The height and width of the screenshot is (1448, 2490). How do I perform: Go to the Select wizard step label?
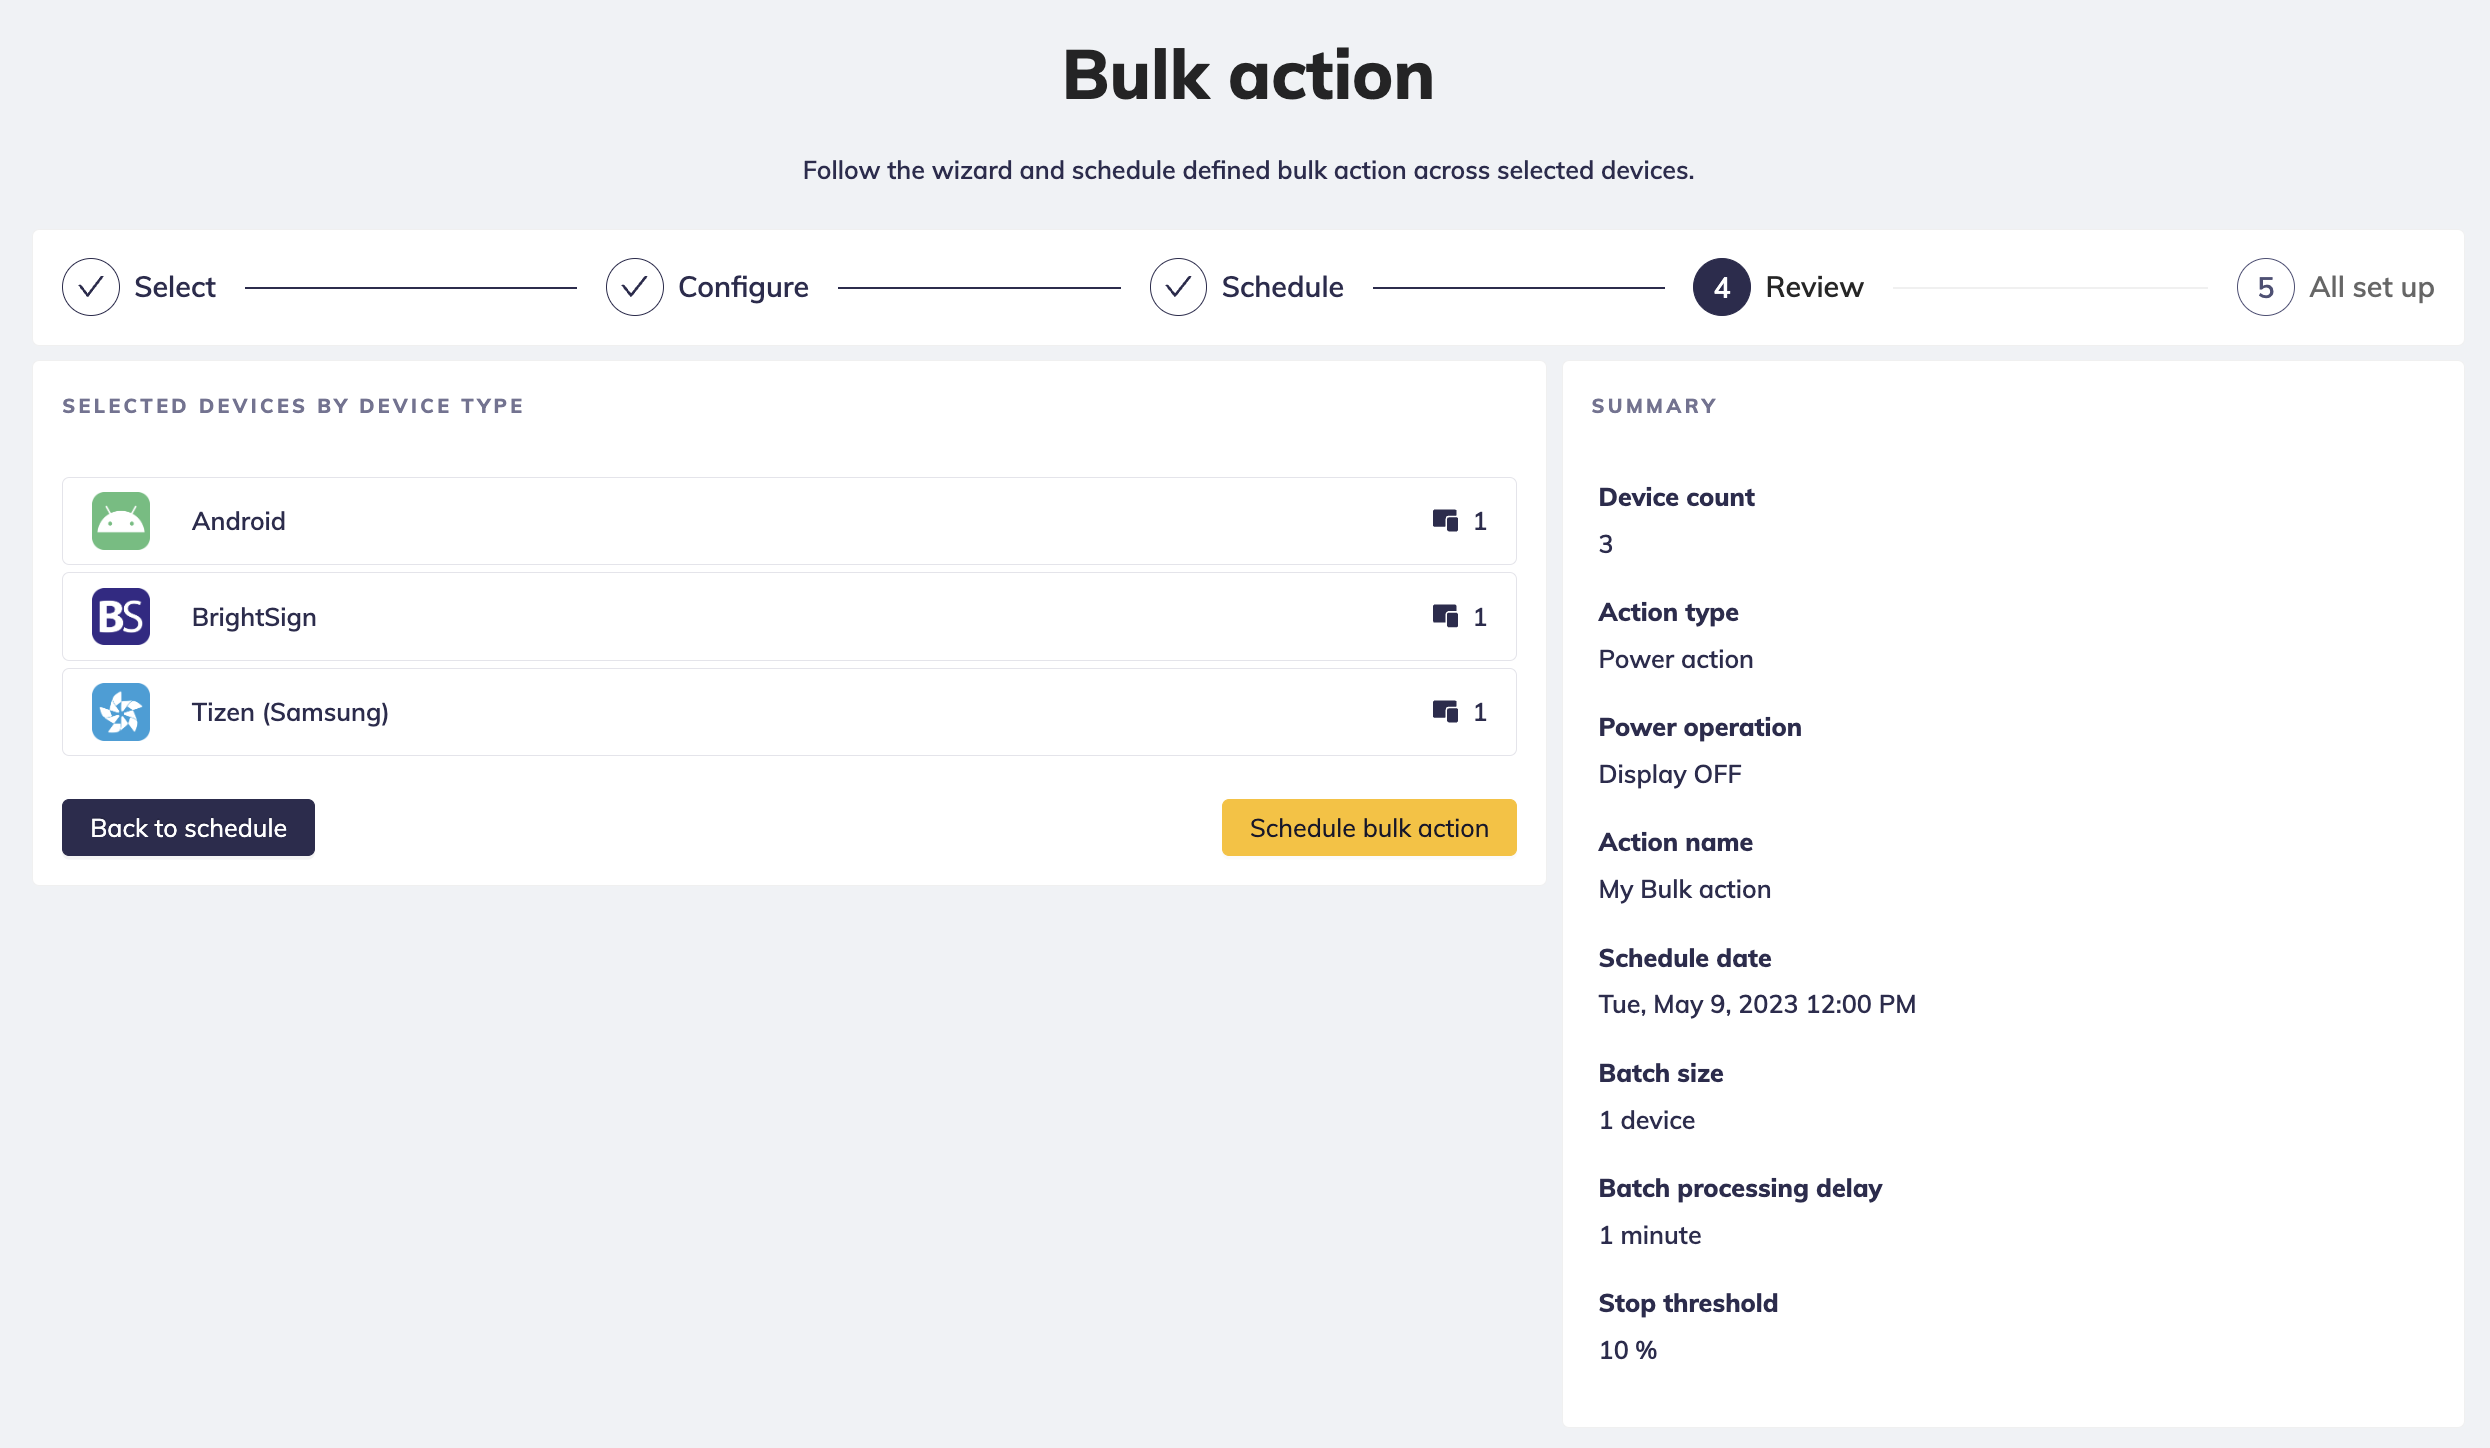175,288
